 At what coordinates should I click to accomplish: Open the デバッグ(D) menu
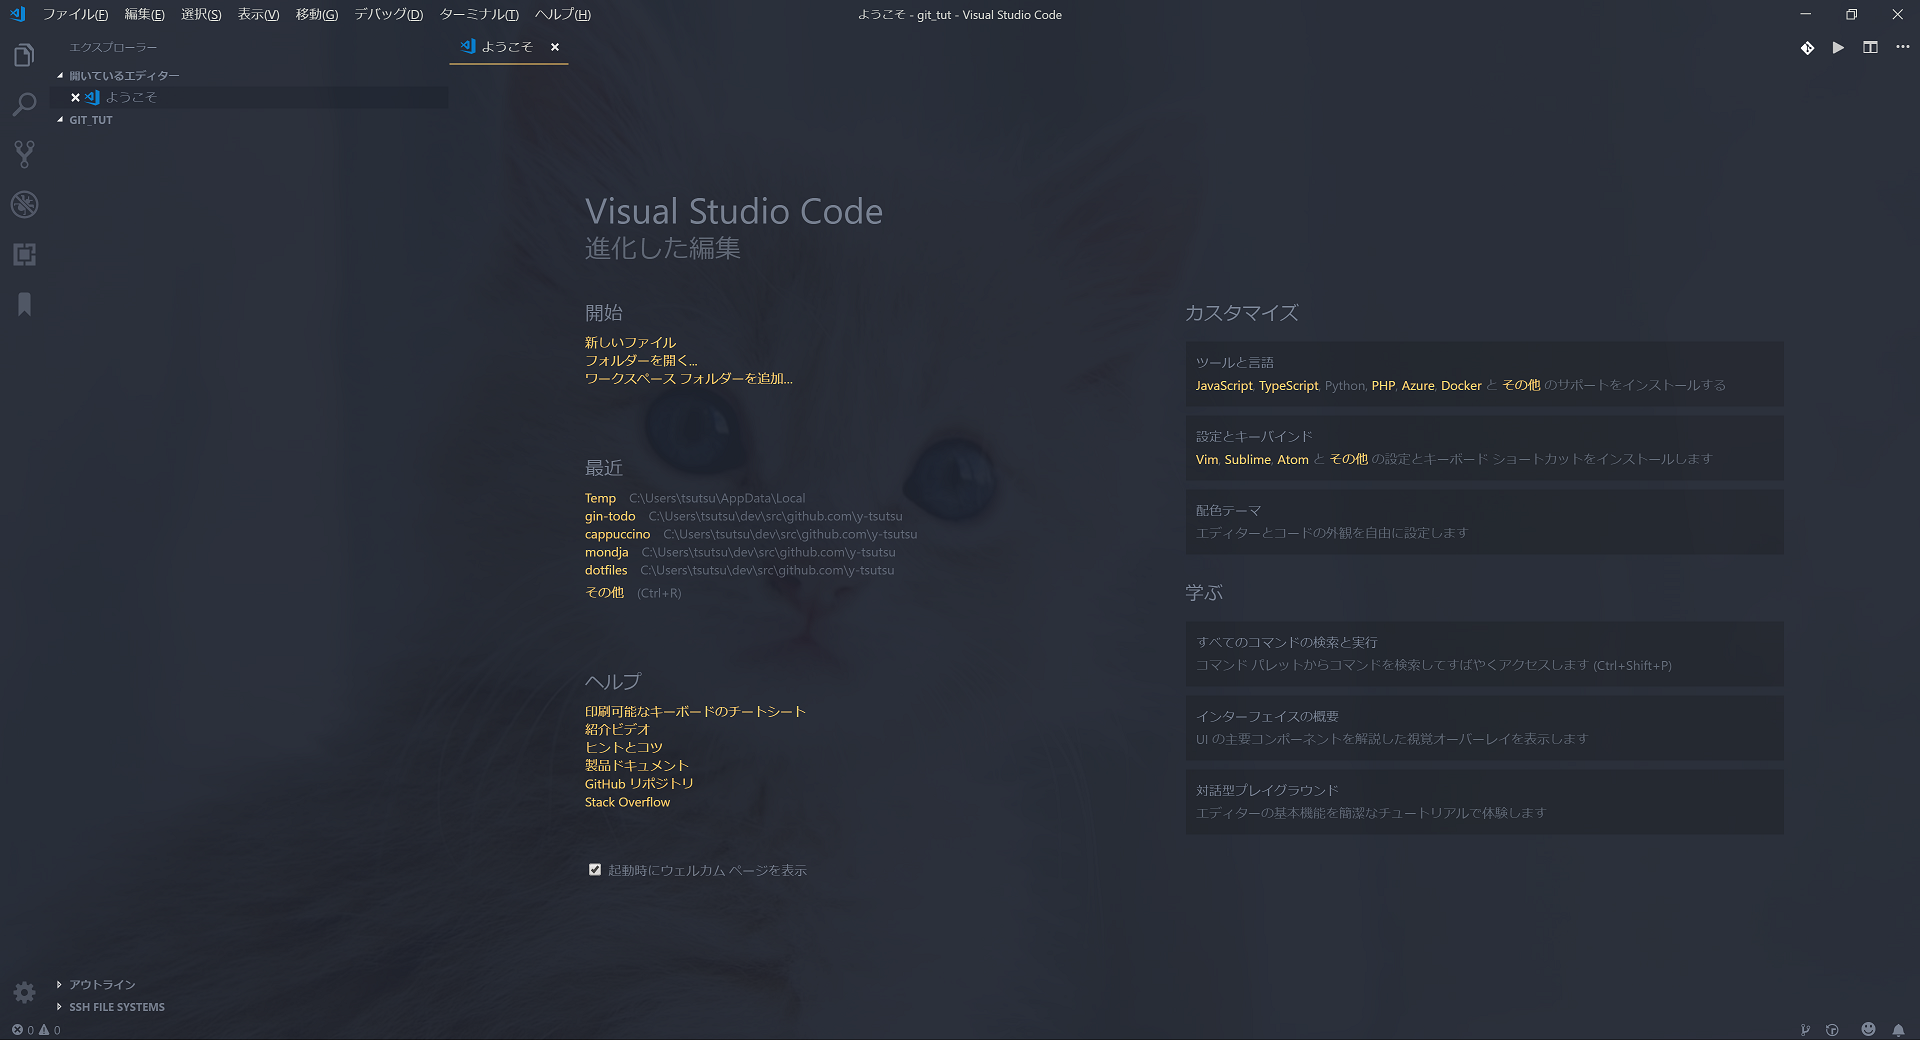tap(389, 14)
